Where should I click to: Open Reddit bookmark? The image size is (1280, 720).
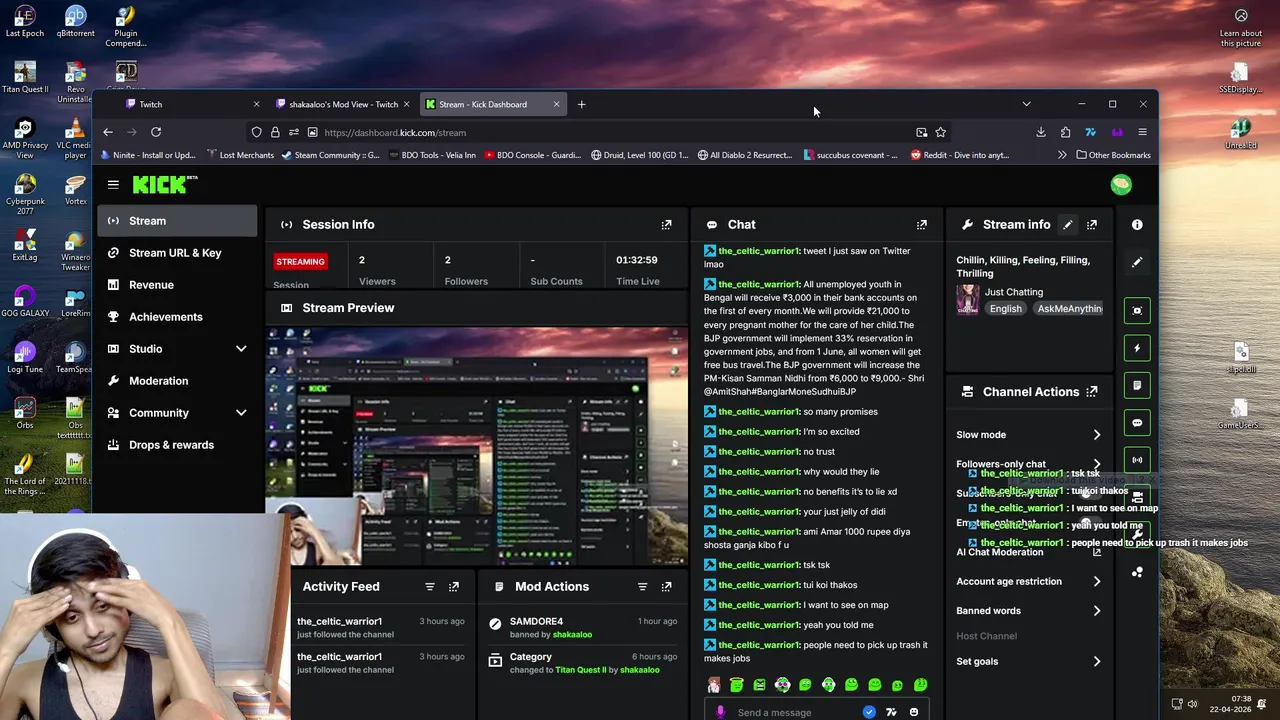tap(959, 155)
